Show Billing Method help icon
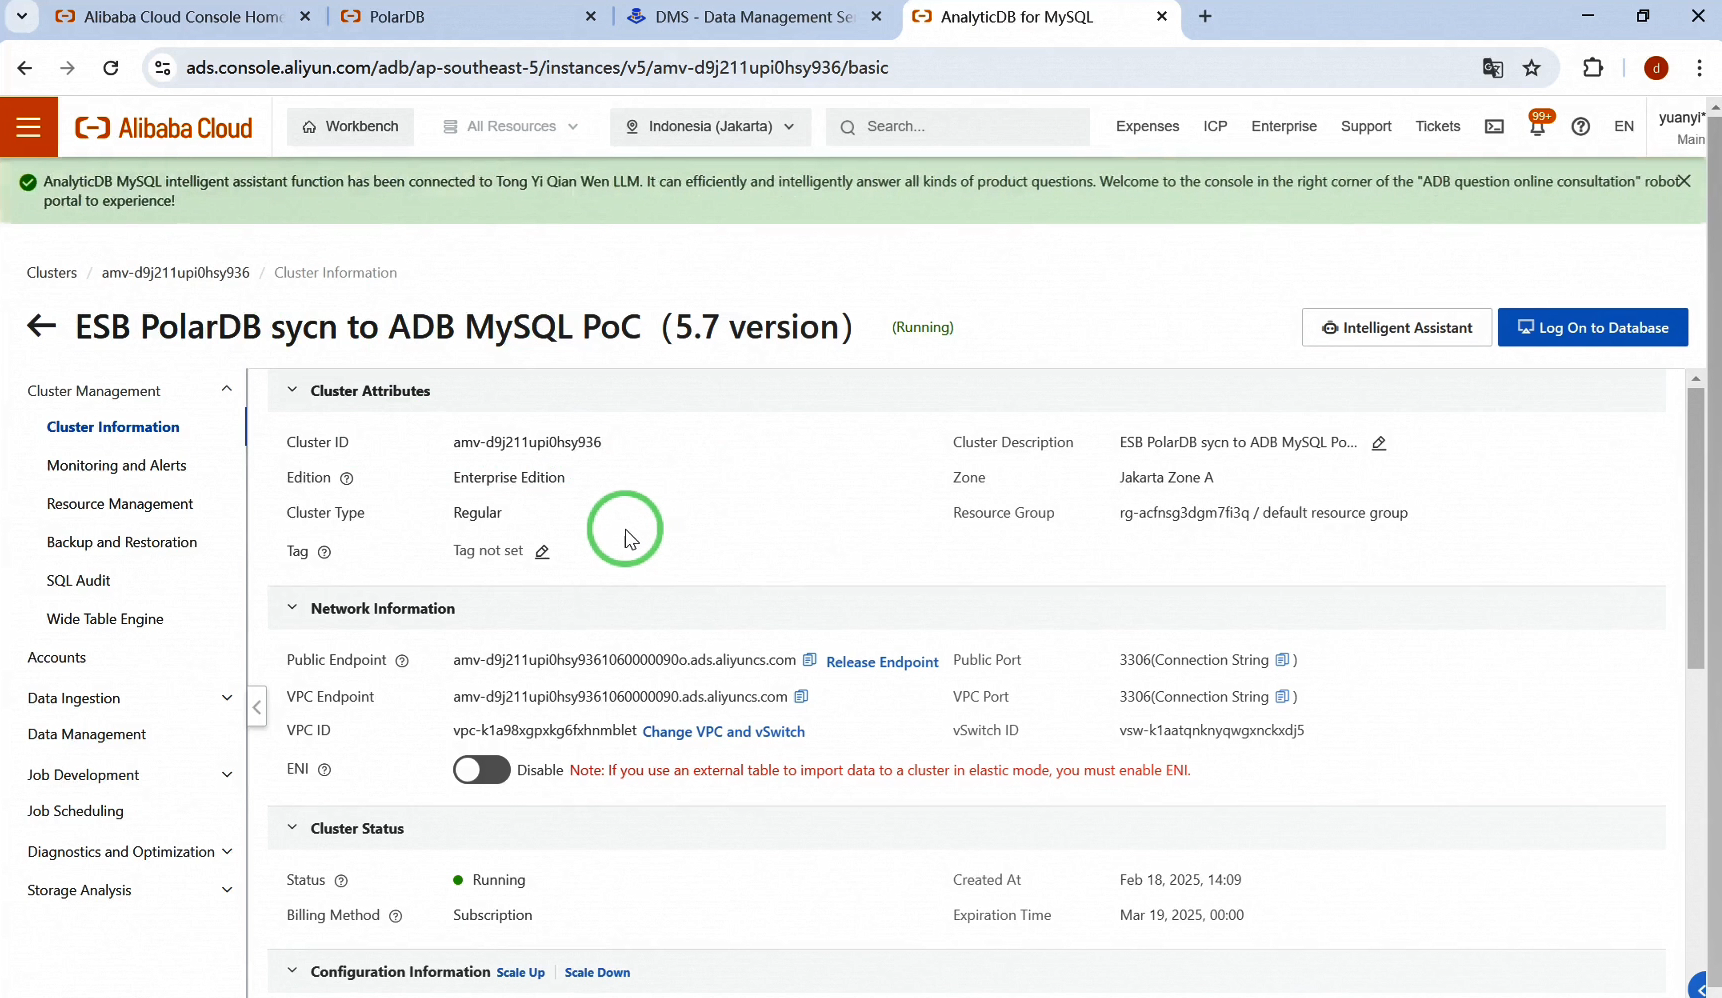Viewport: 1722px width, 998px height. click(395, 916)
